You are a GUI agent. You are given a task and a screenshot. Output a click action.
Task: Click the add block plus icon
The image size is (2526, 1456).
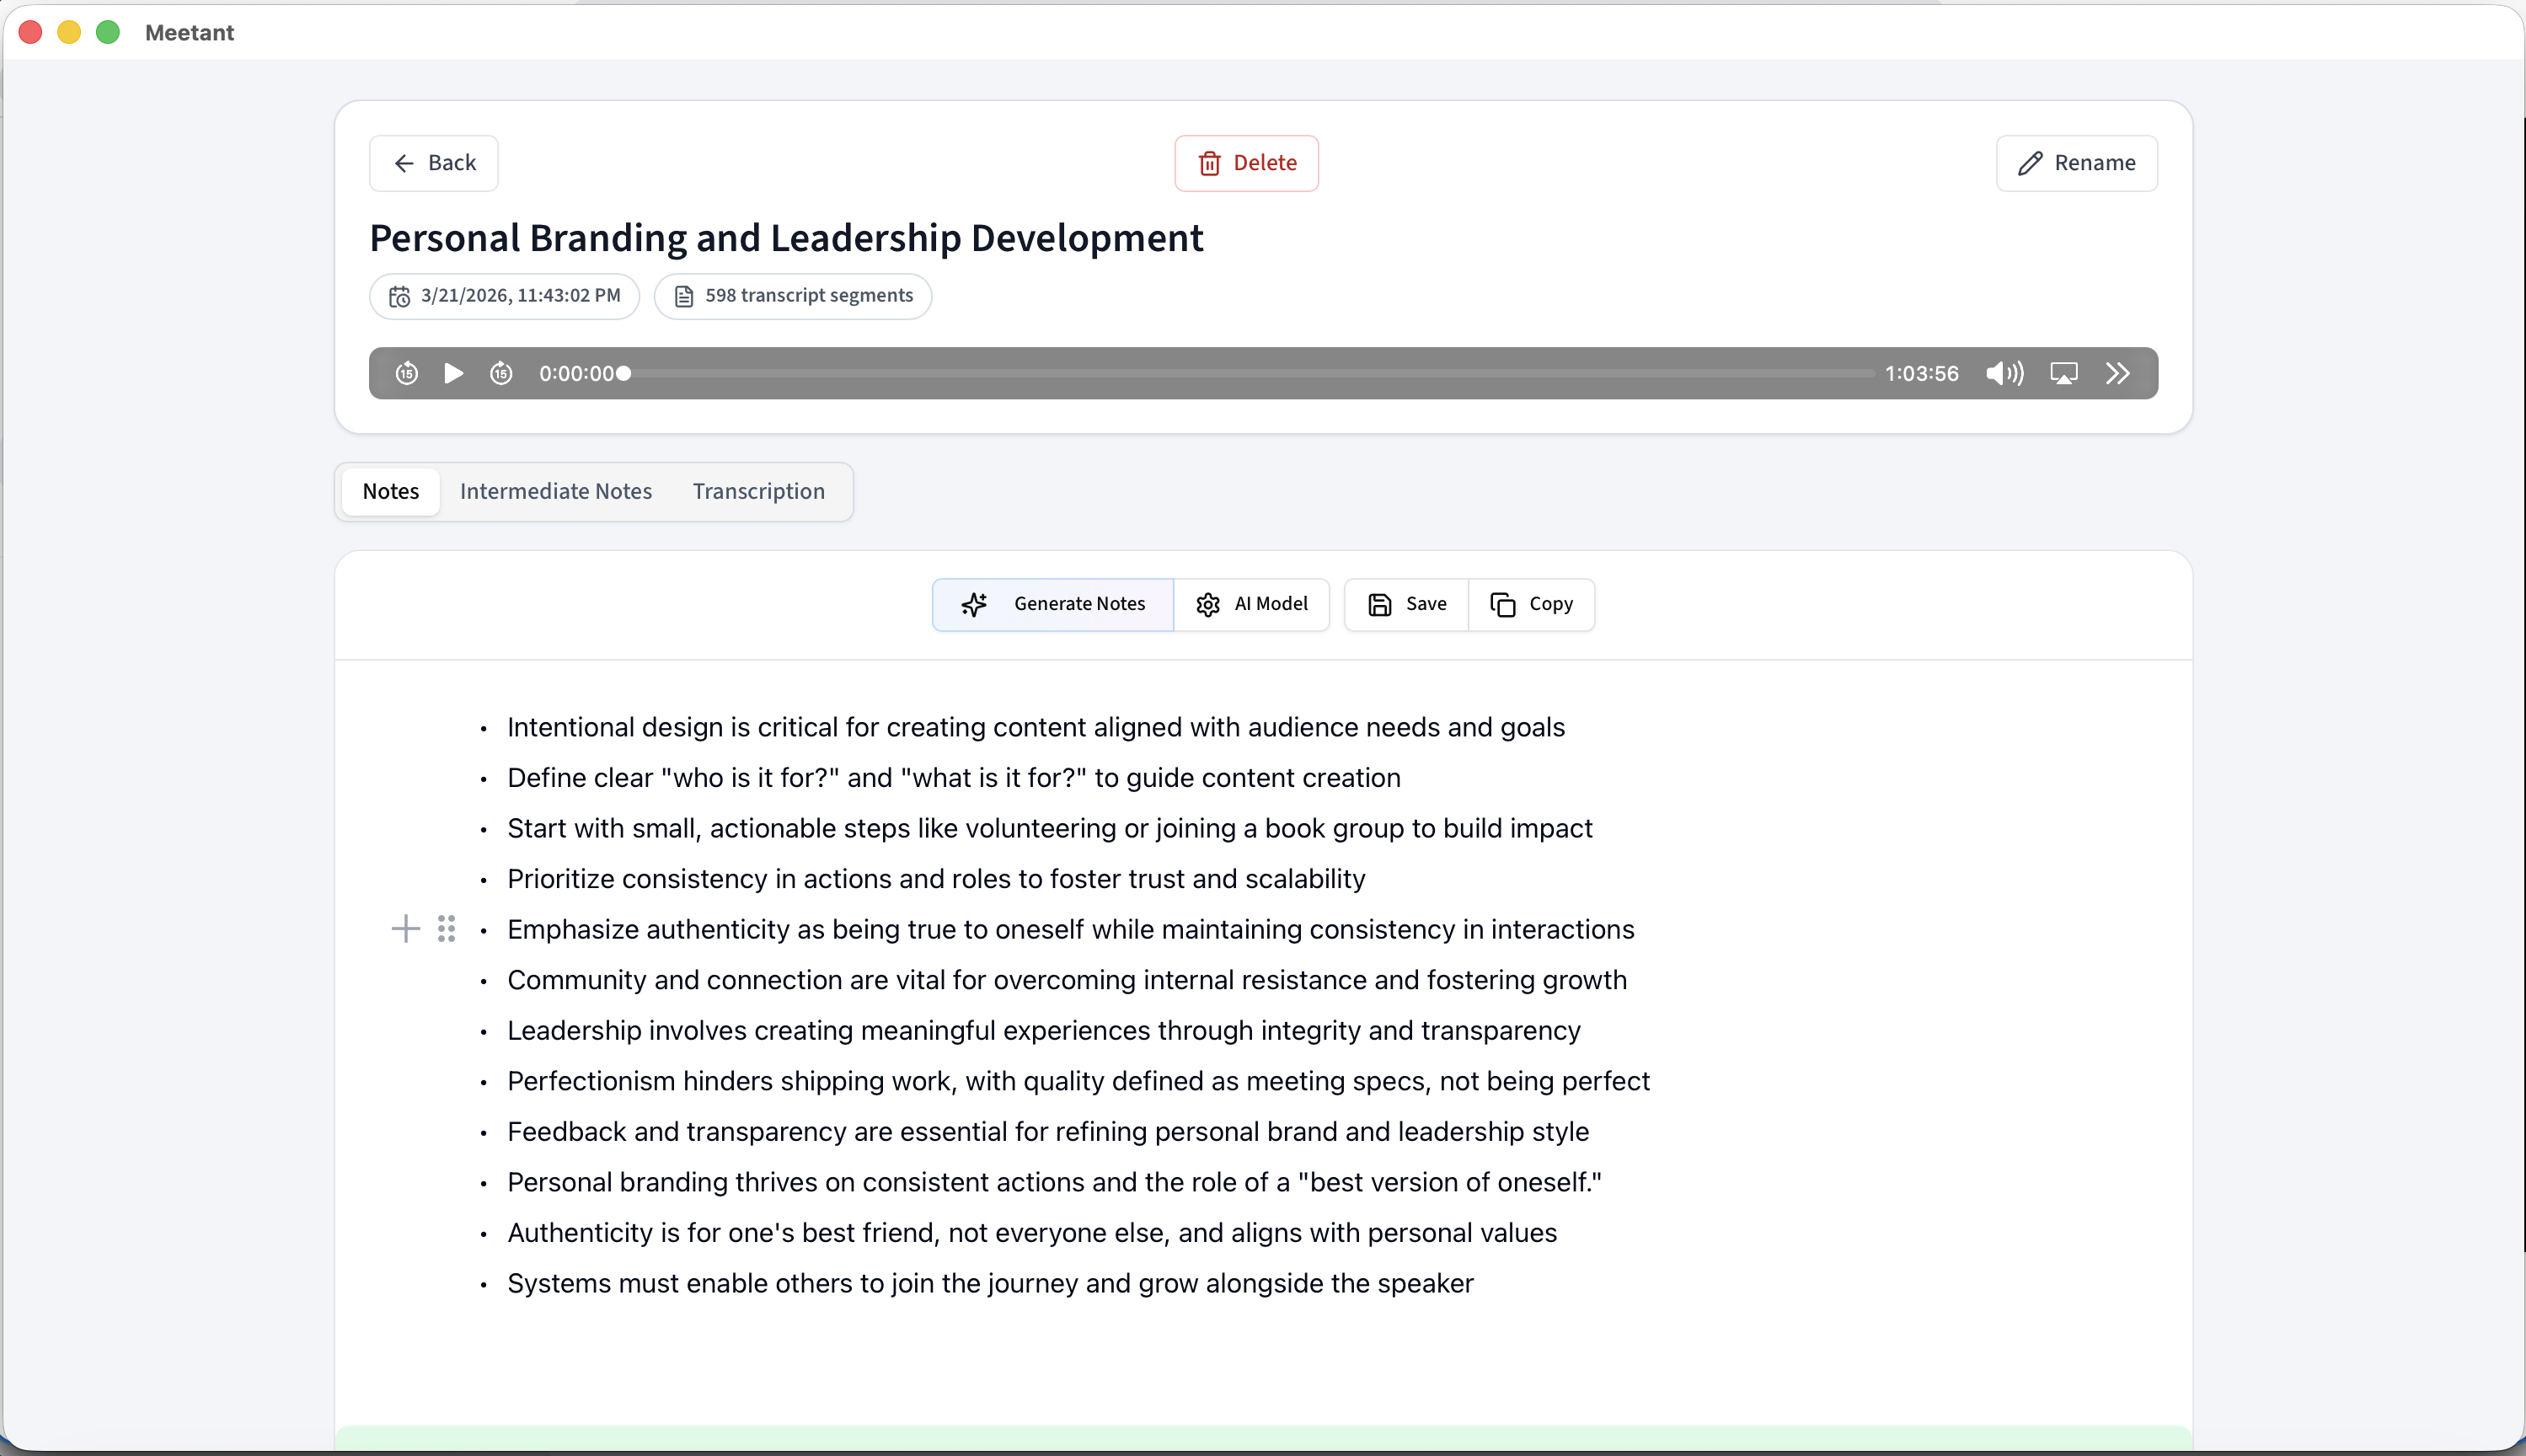pyautogui.click(x=405, y=929)
